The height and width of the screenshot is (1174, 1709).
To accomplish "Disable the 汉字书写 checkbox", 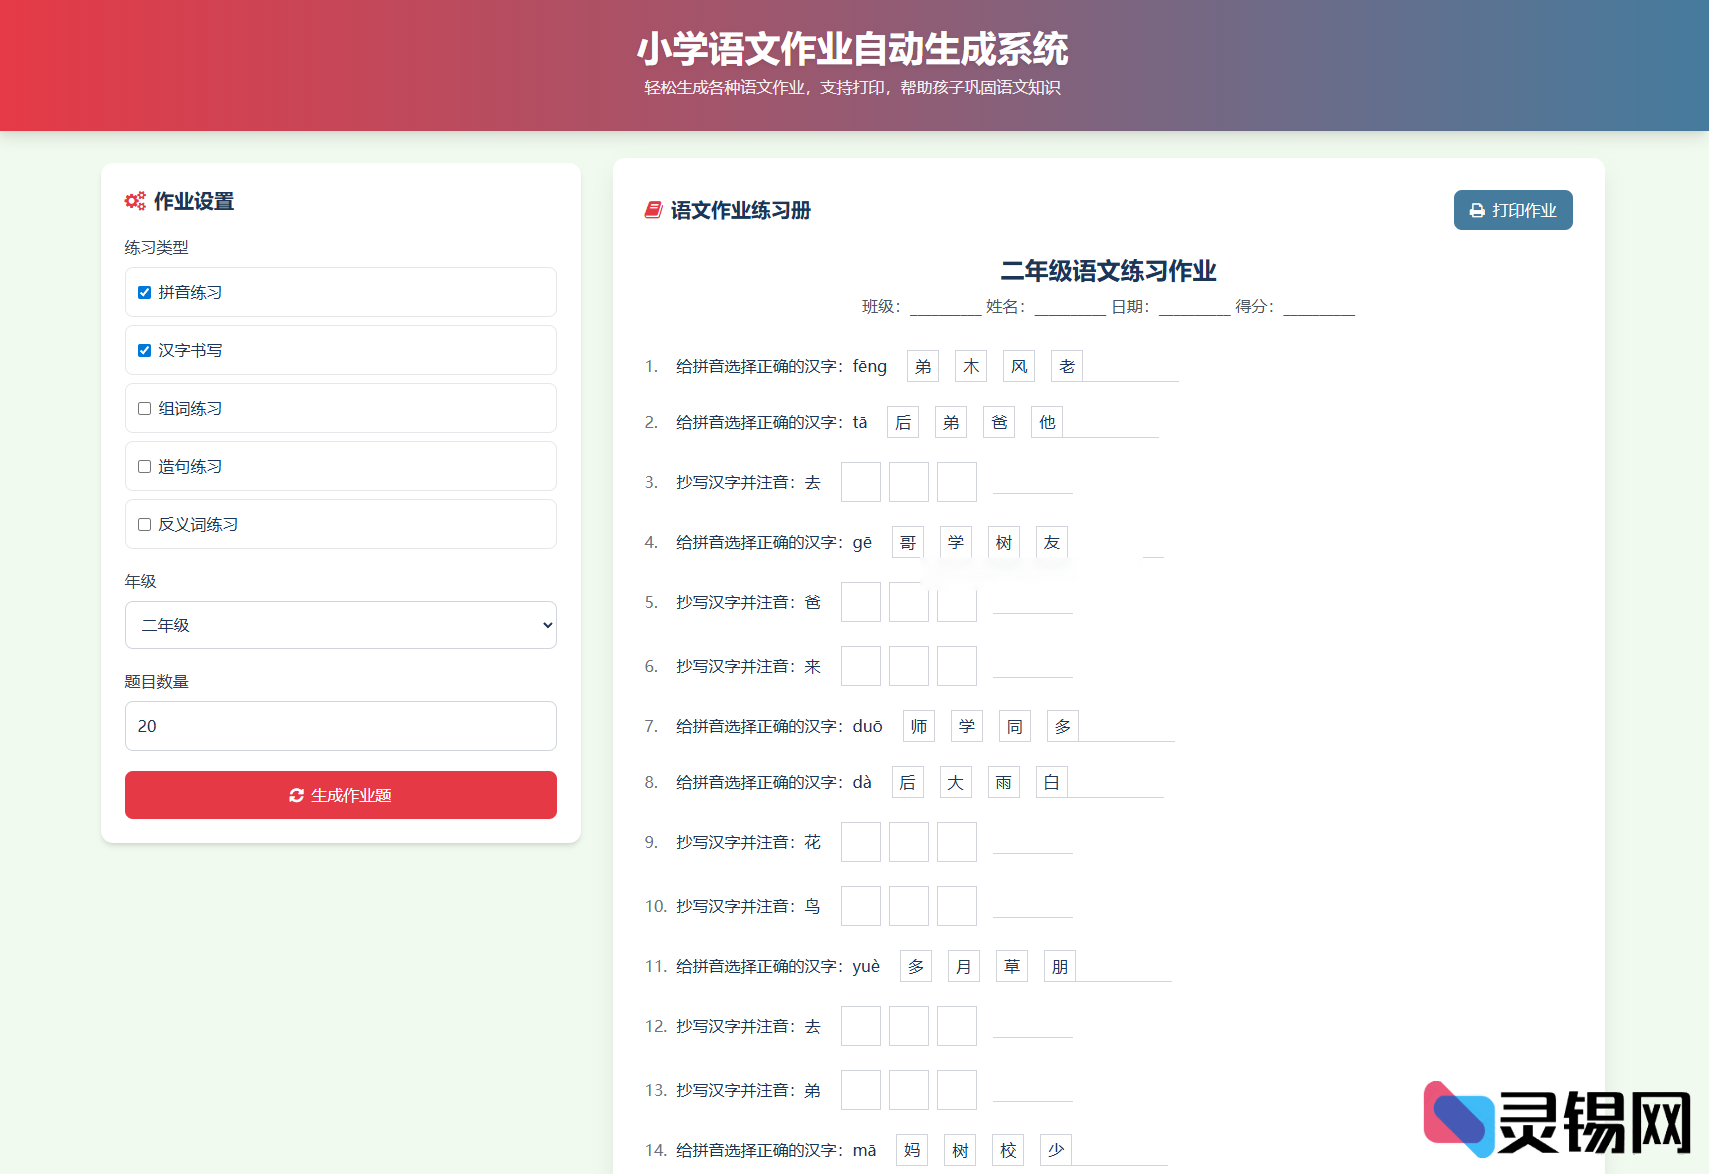I will click(x=144, y=349).
